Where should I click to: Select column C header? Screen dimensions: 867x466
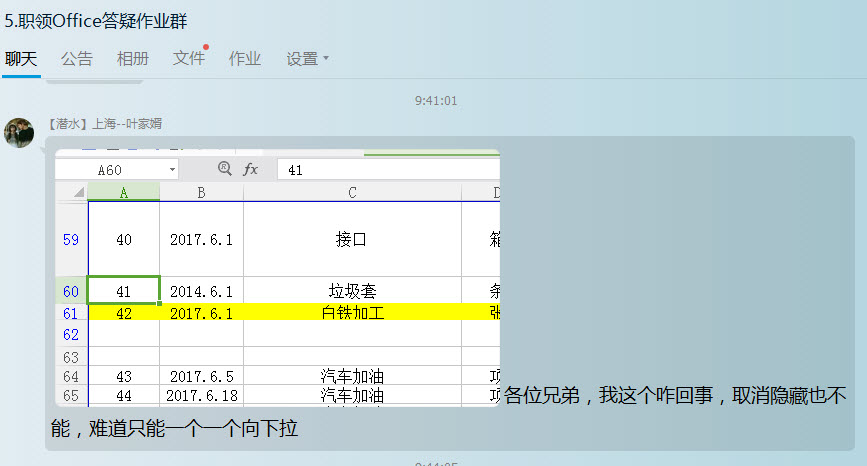(352, 192)
